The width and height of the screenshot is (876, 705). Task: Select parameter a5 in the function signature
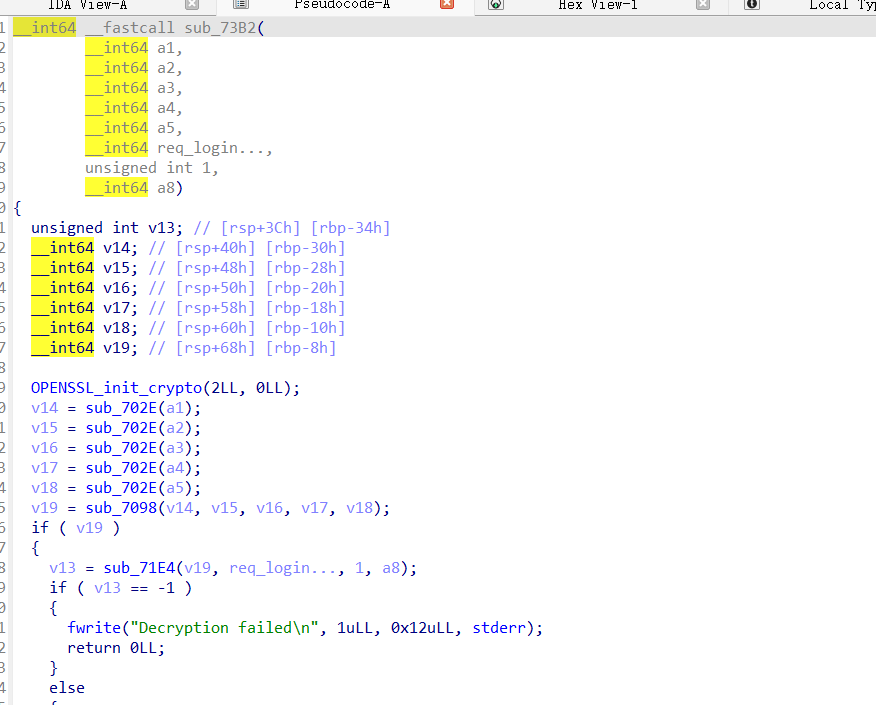coord(166,128)
